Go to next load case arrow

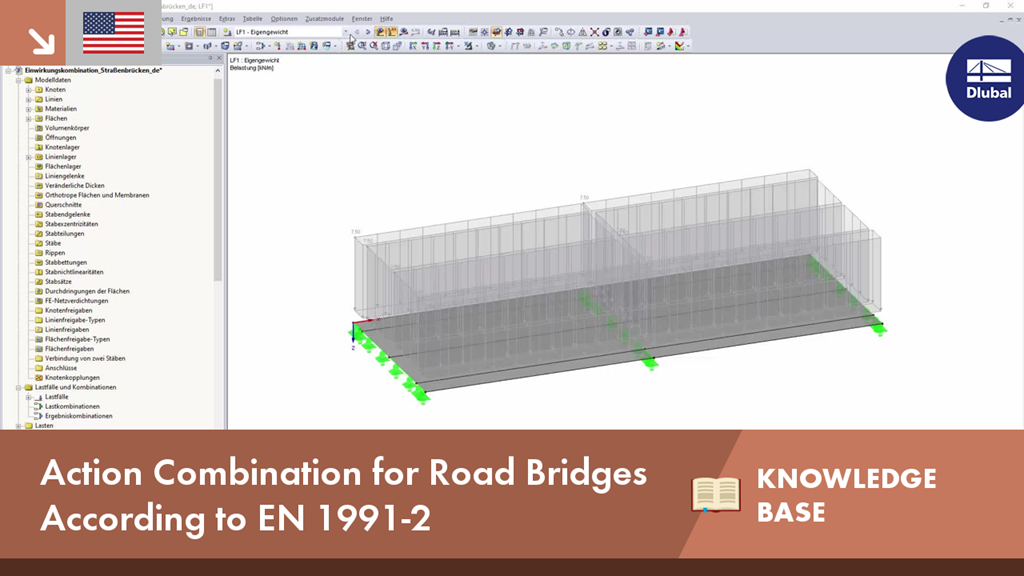368,31
